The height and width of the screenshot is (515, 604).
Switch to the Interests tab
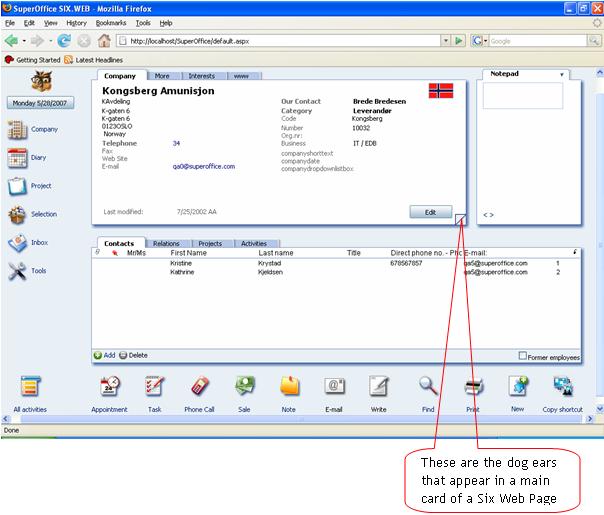point(201,76)
